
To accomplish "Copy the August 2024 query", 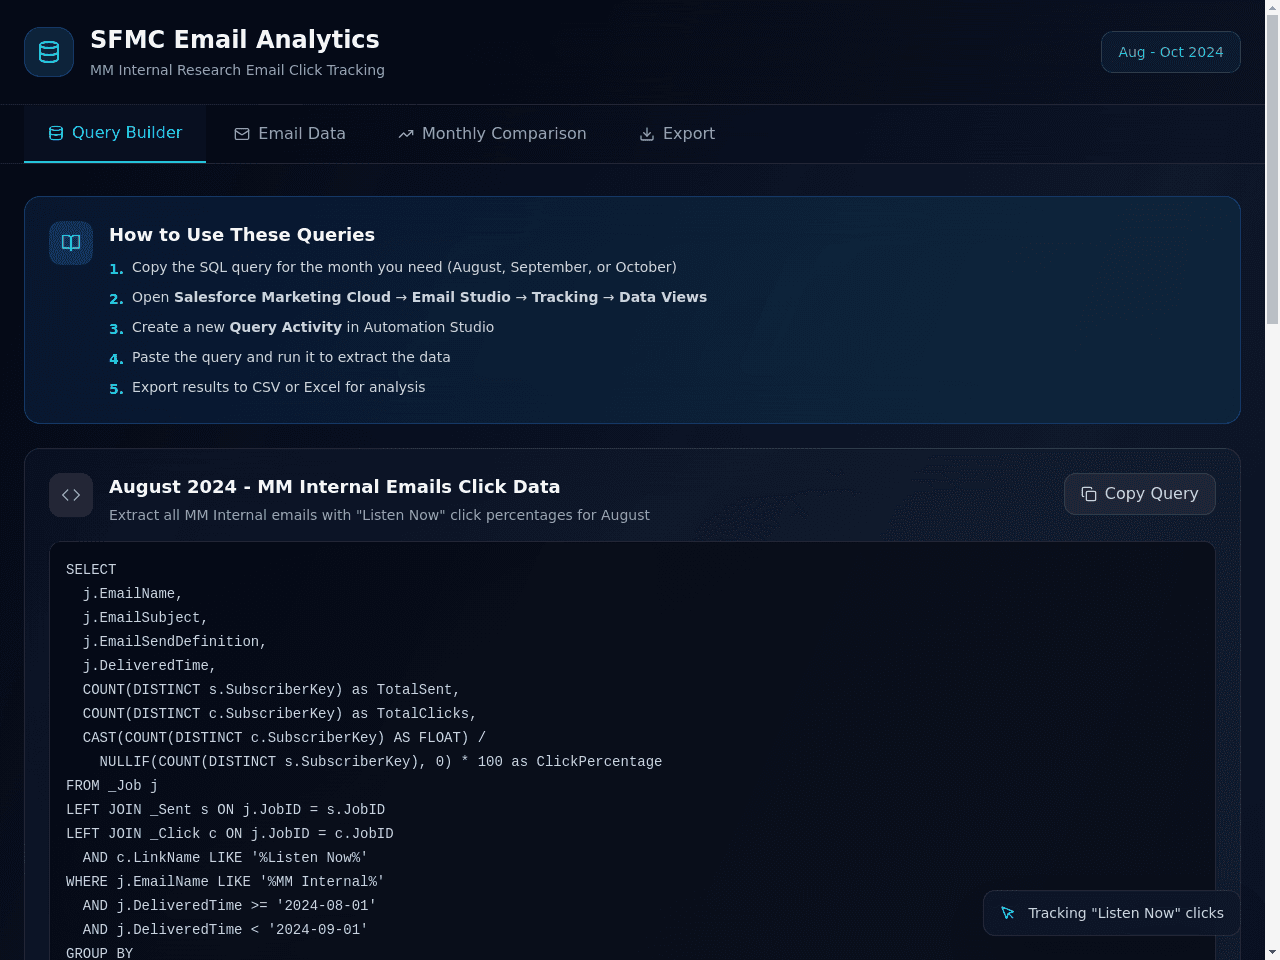I will click(x=1140, y=494).
